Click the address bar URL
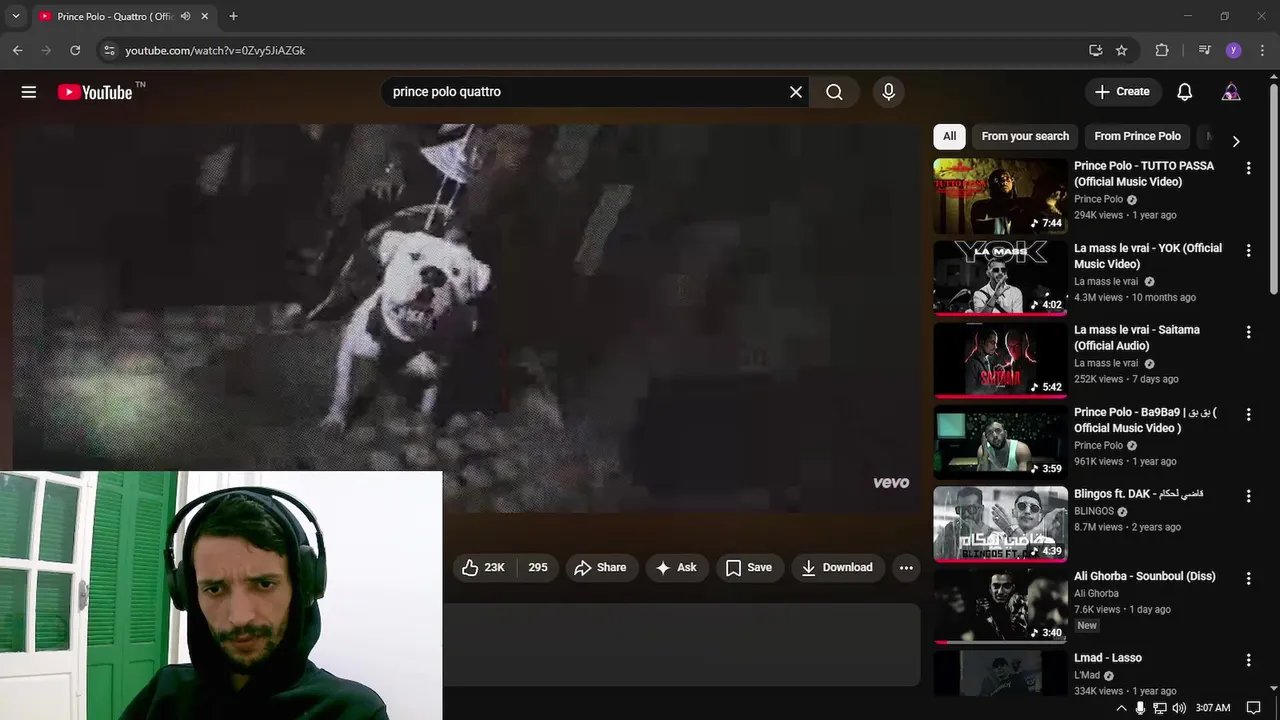The width and height of the screenshot is (1280, 720). click(215, 50)
